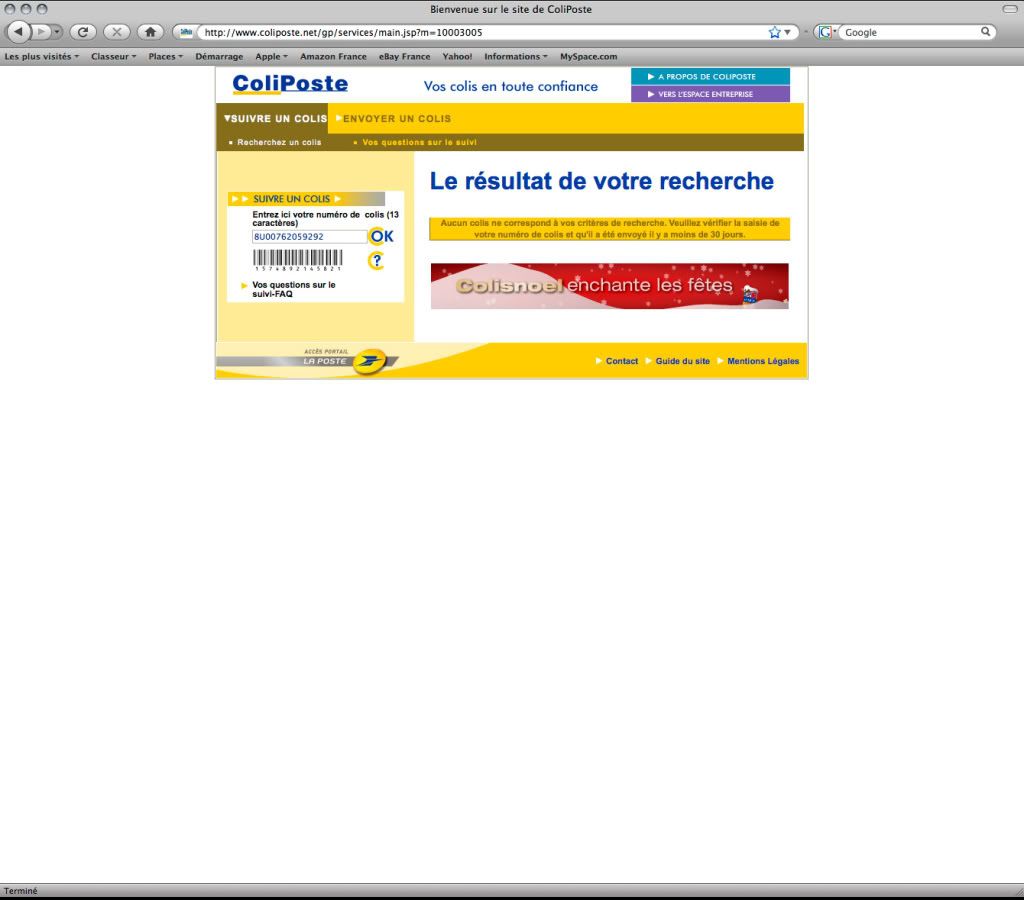This screenshot has width=1024, height=900.
Task: Open help with the question mark icon
Action: click(376, 261)
